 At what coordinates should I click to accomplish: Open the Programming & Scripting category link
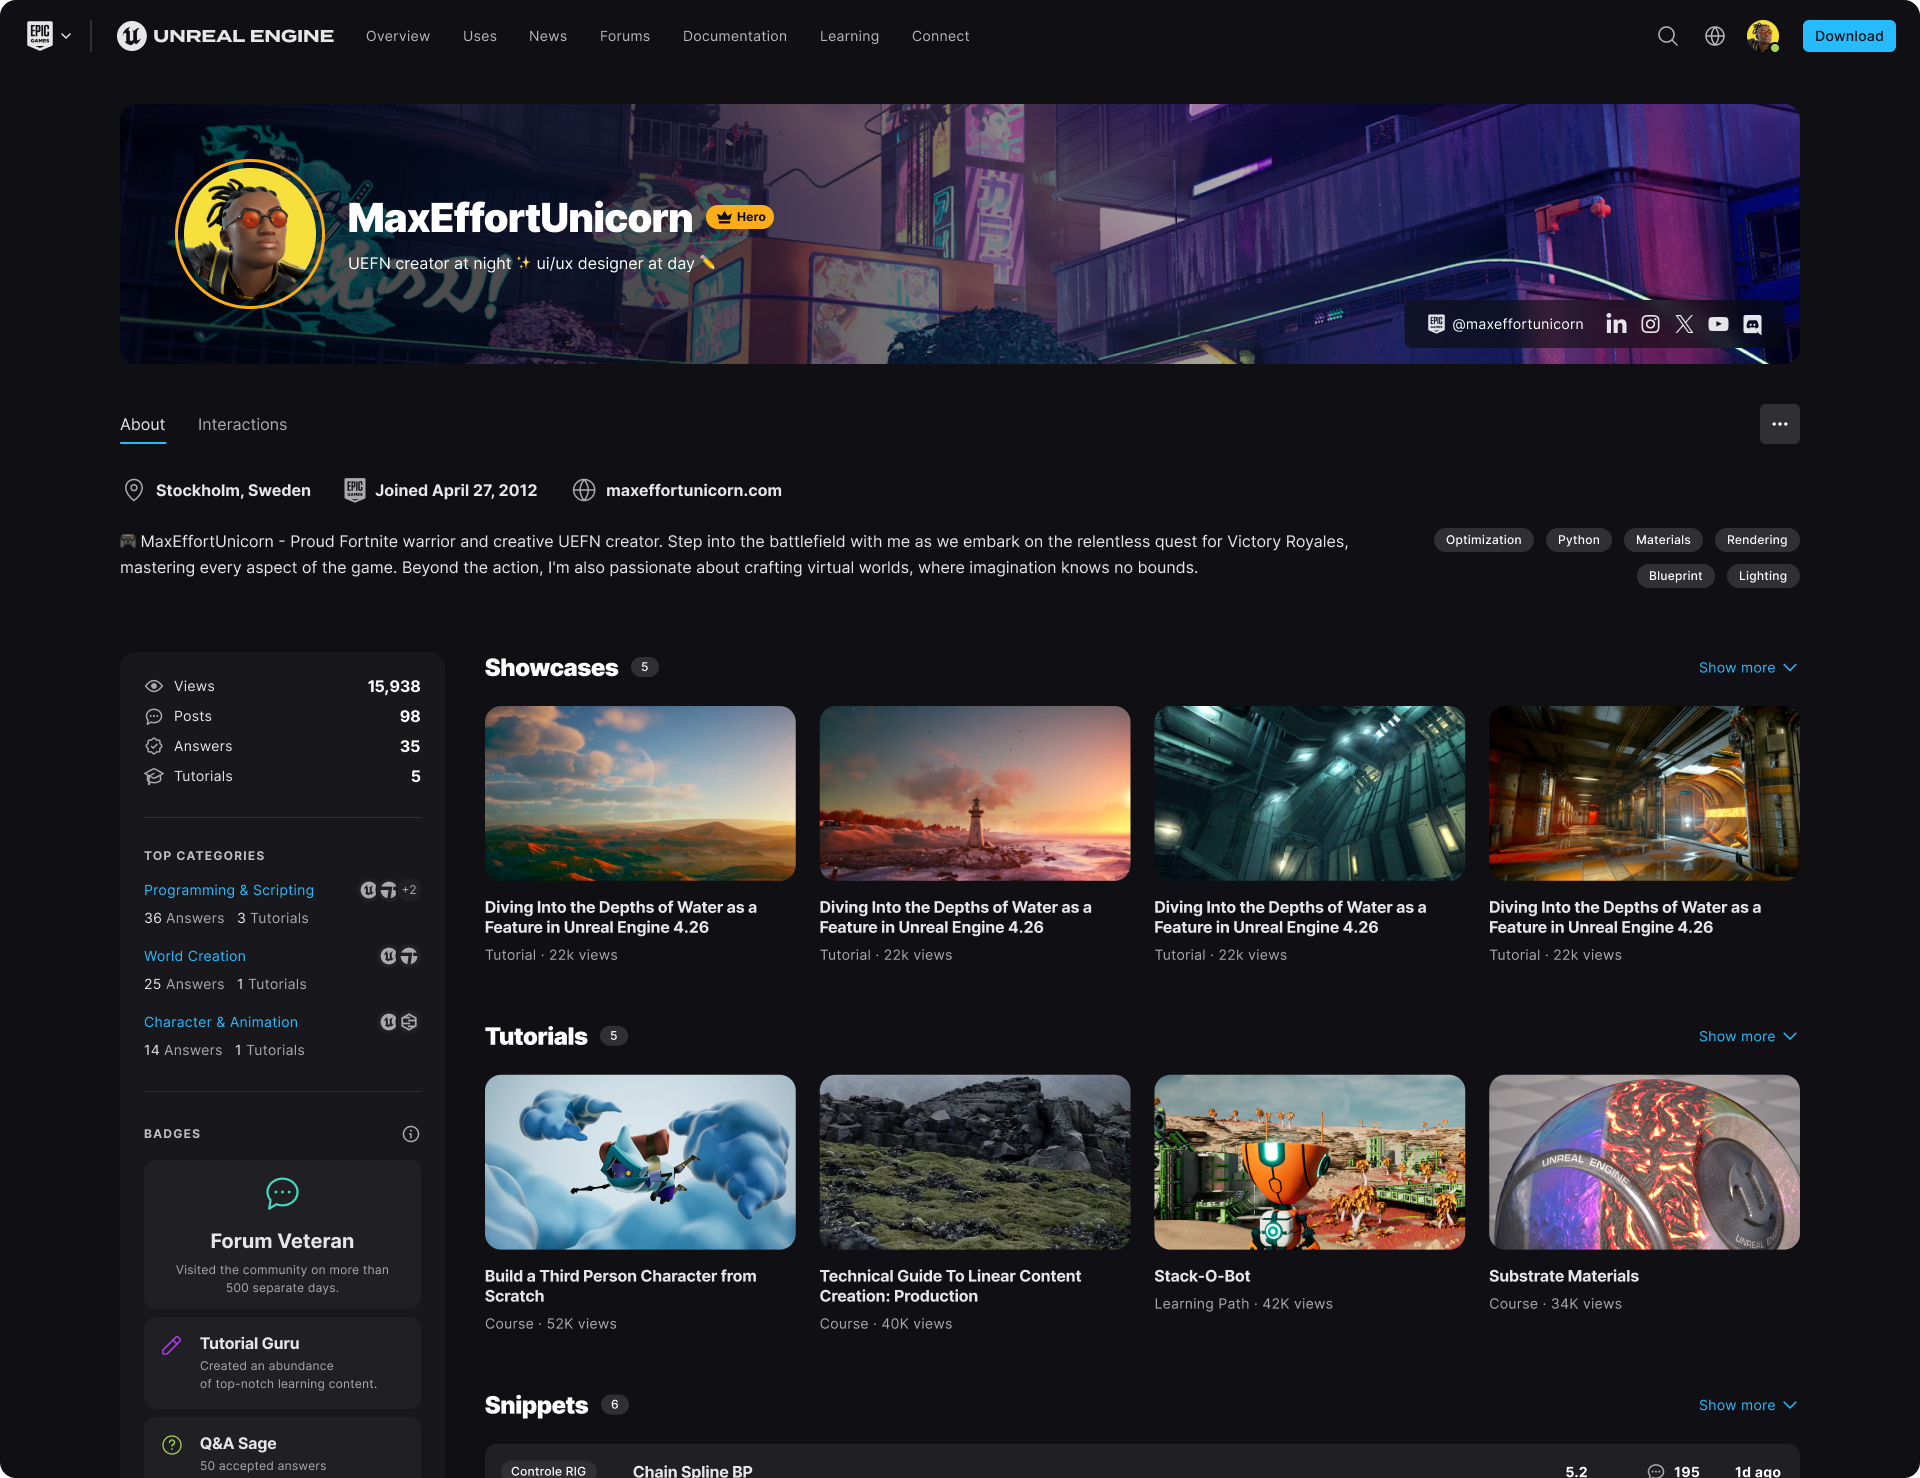229,890
